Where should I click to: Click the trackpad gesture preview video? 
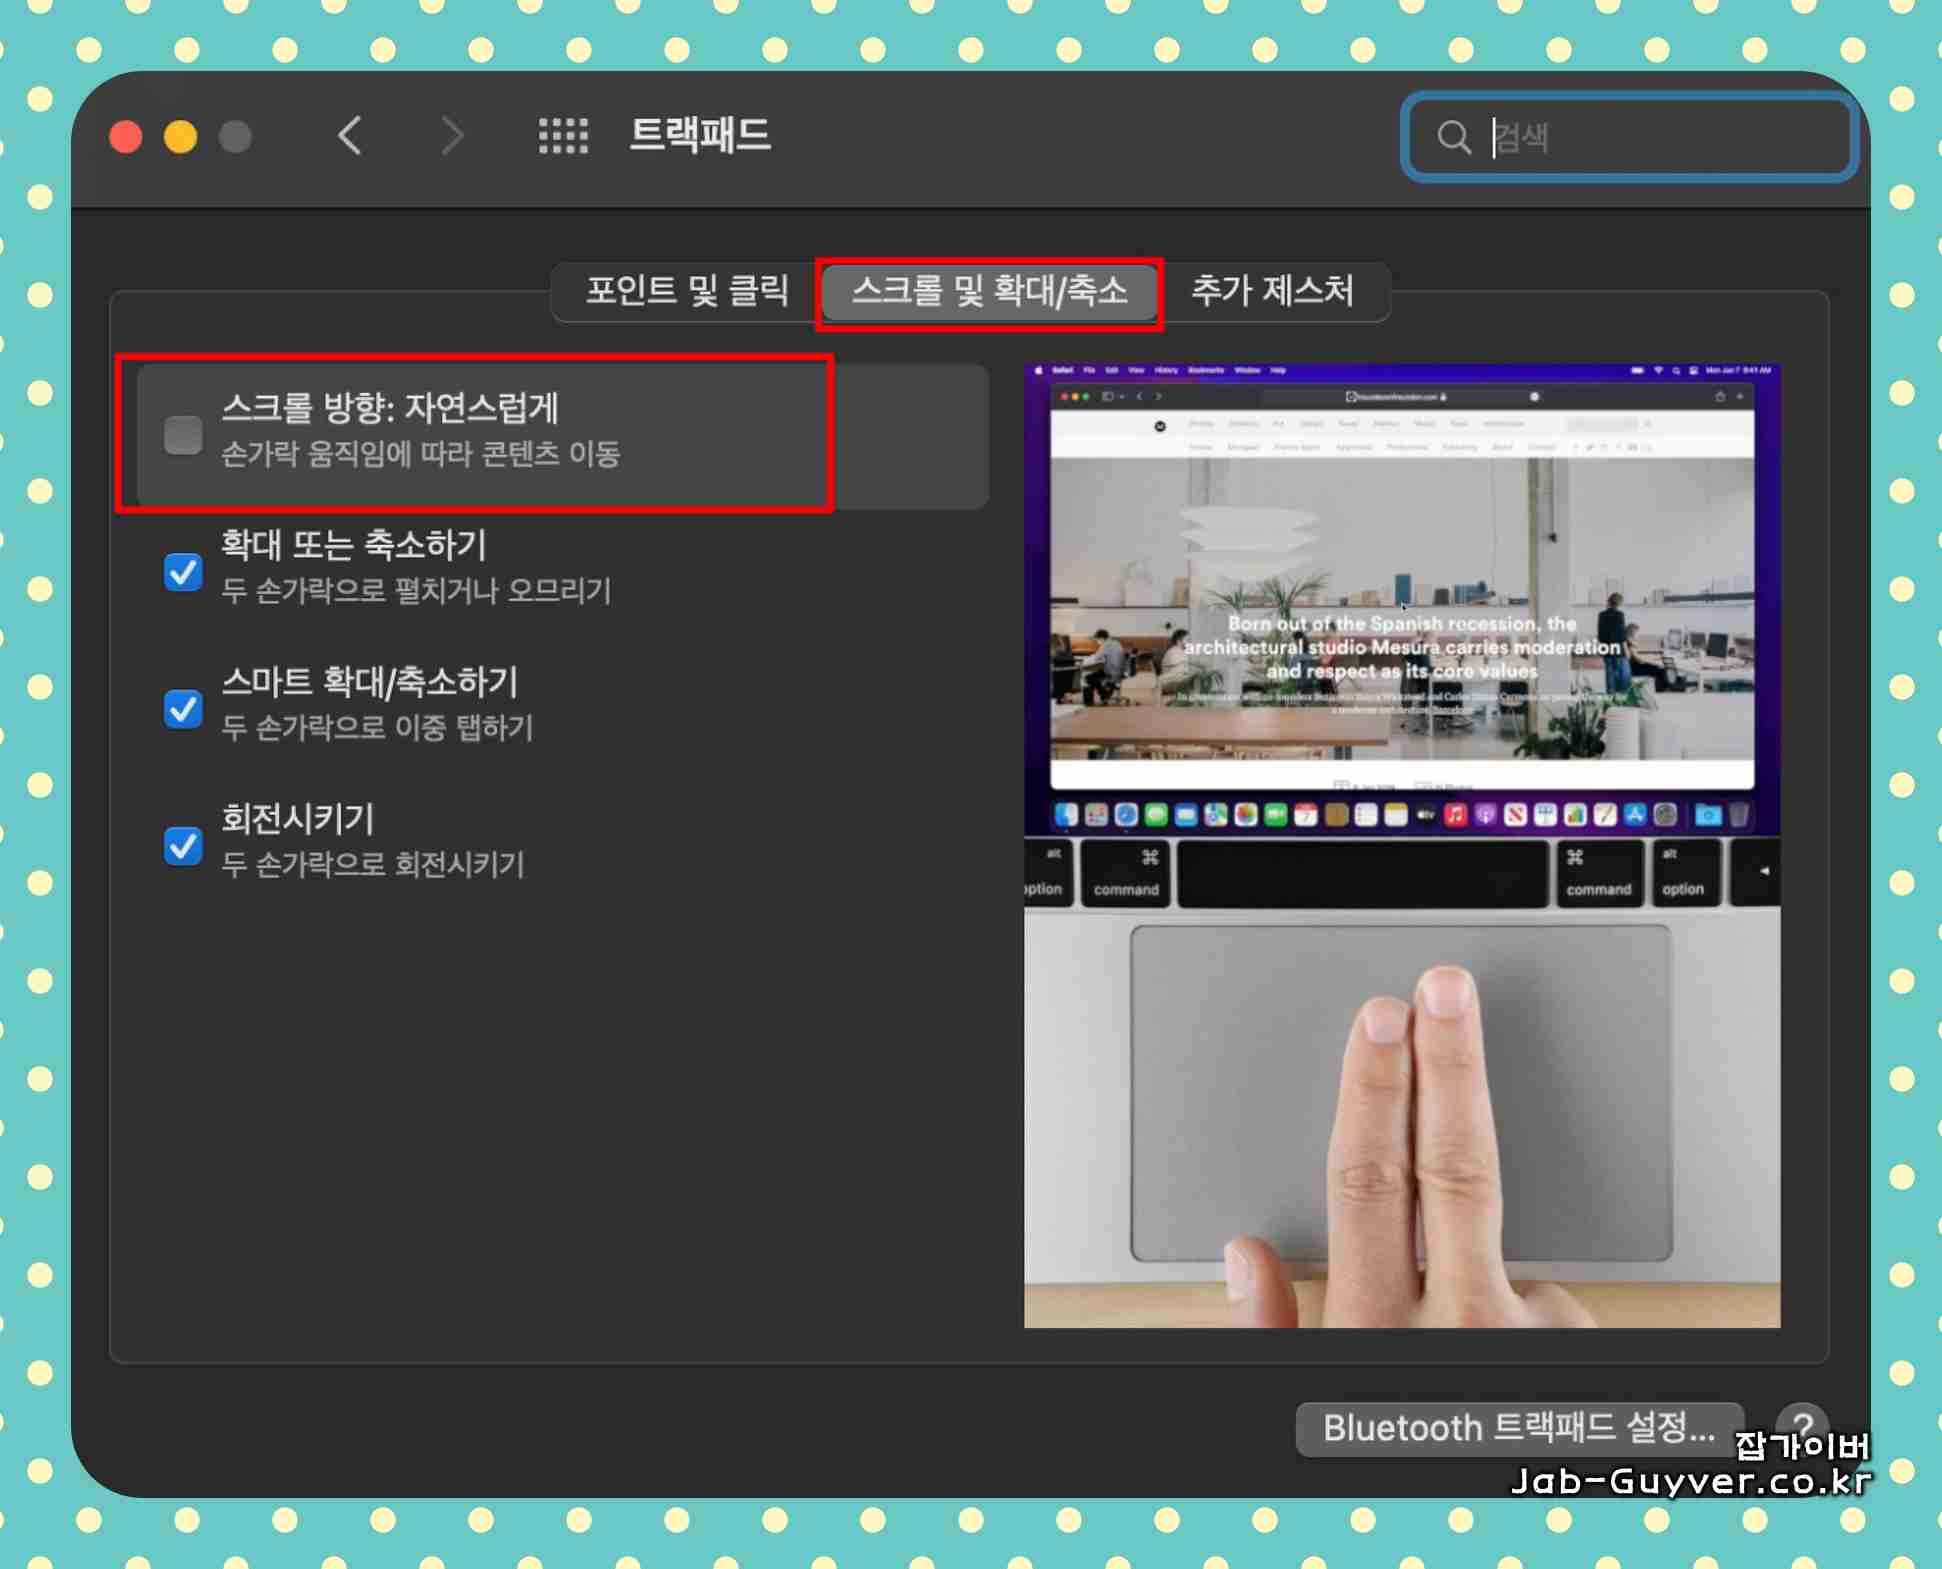(x=1401, y=846)
